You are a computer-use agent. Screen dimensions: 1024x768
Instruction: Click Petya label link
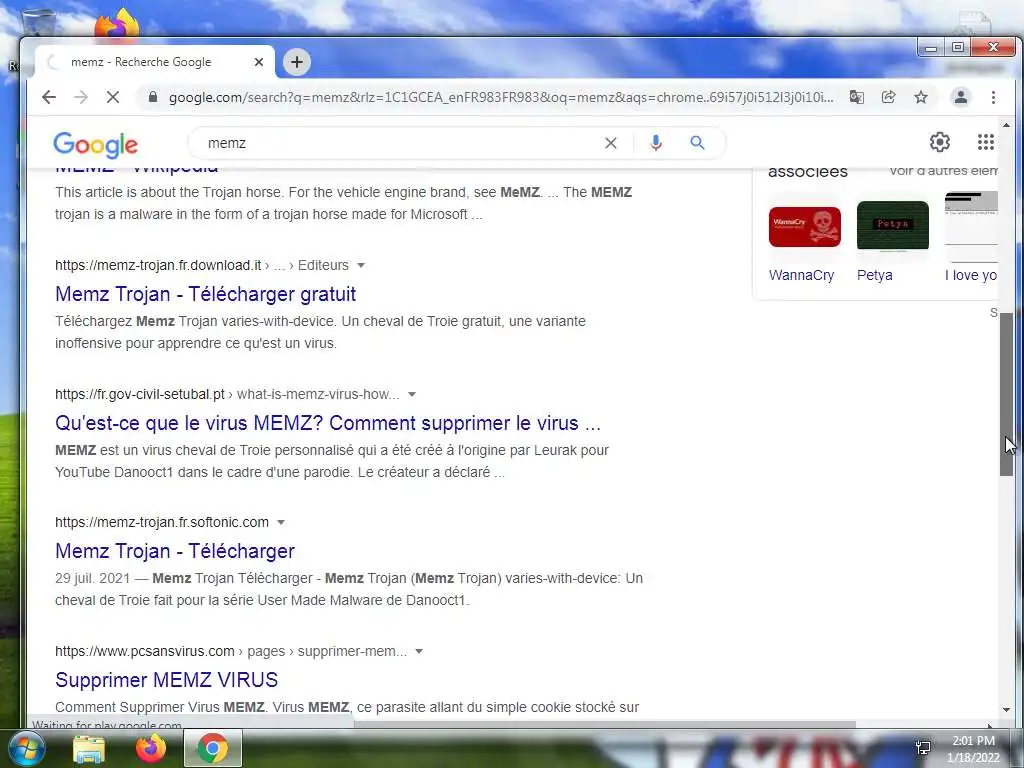(x=874, y=275)
